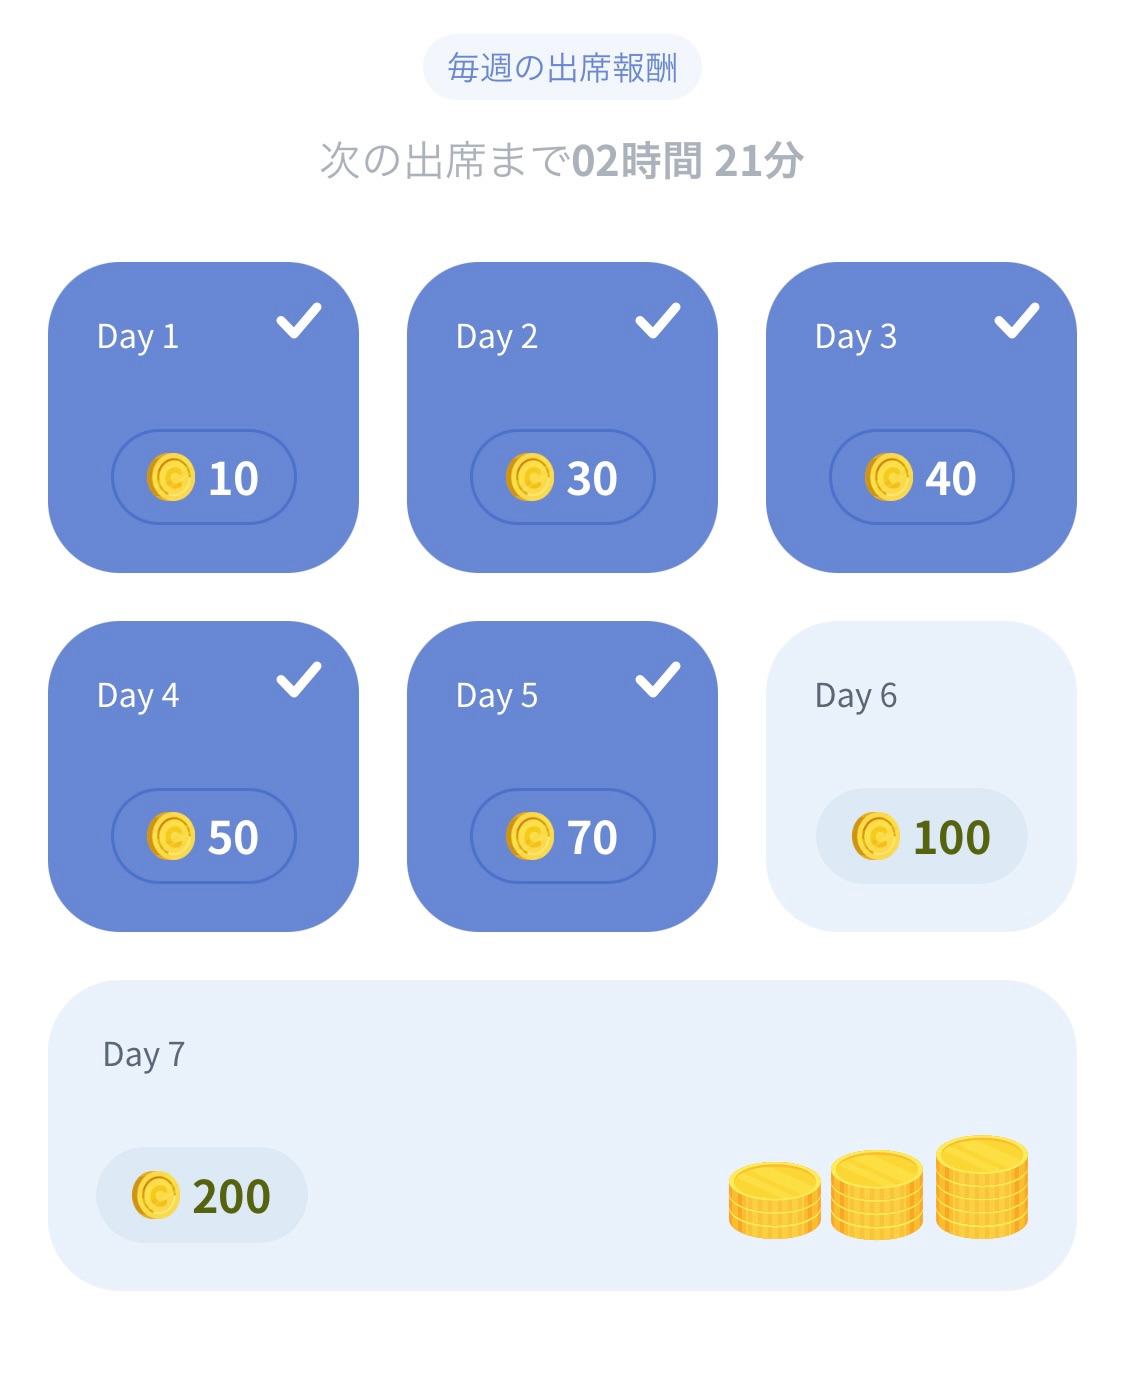
Task: Click the stacked gold coins illustration
Action: pos(878,1190)
